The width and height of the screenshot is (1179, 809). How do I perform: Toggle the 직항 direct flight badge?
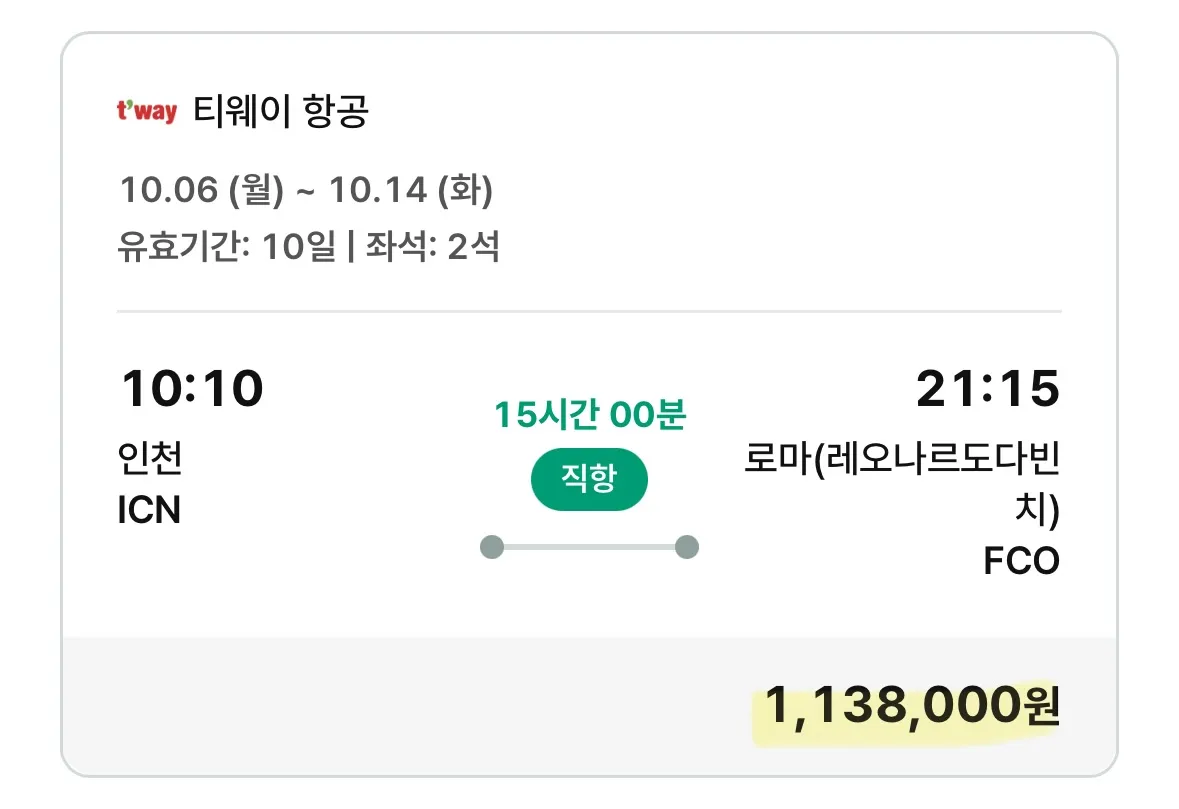[590, 479]
